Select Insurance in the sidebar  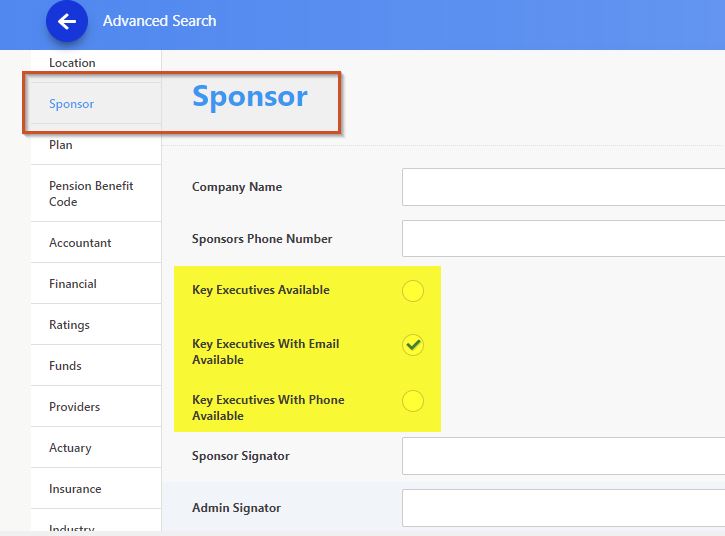coord(75,489)
